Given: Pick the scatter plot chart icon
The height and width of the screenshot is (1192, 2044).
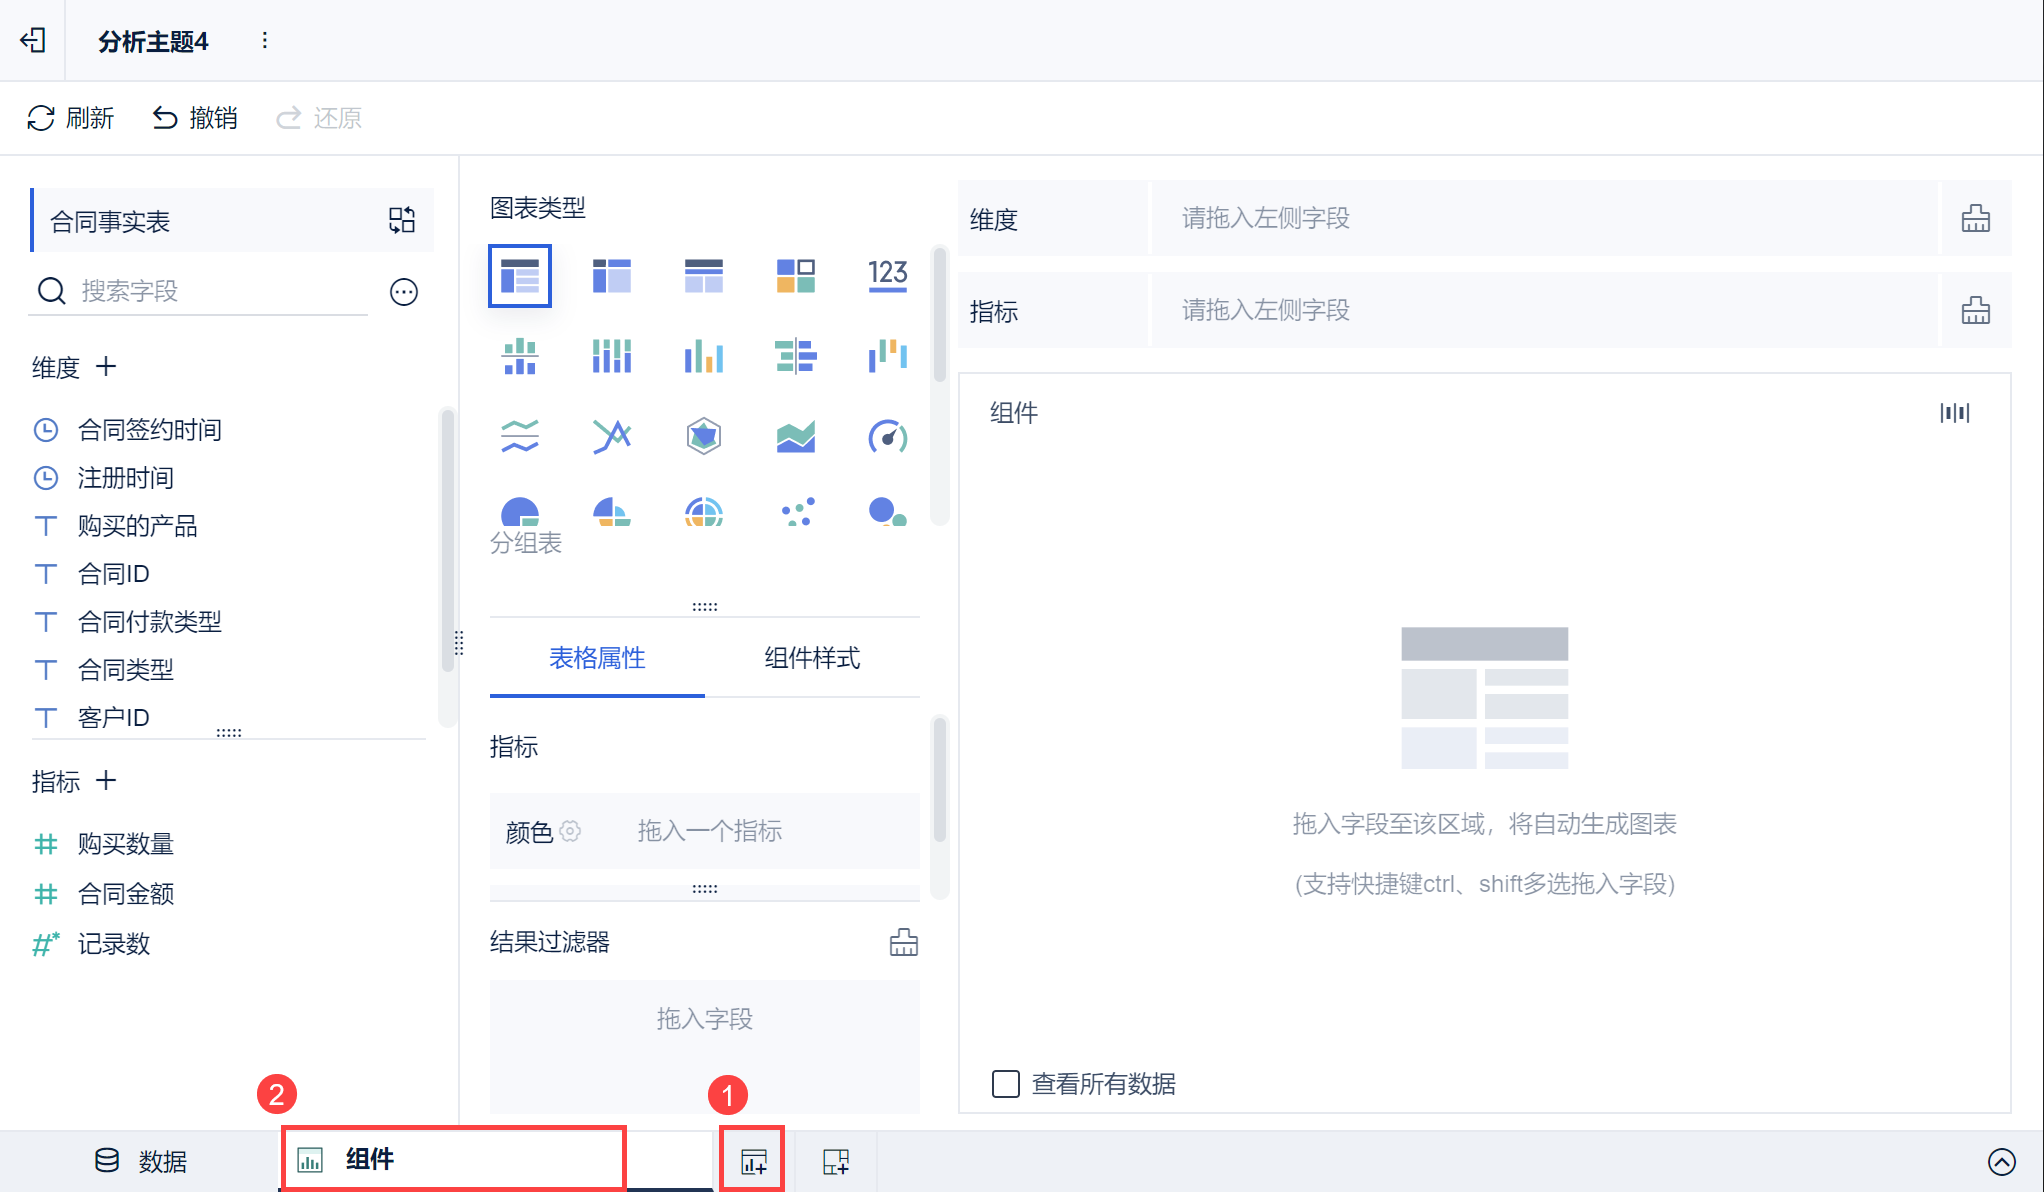Looking at the screenshot, I should click(797, 512).
